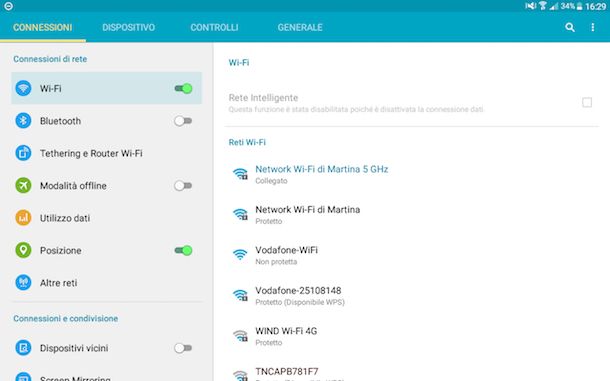
Task: Select the Wi-Fi icon in sidebar
Action: click(x=23, y=88)
